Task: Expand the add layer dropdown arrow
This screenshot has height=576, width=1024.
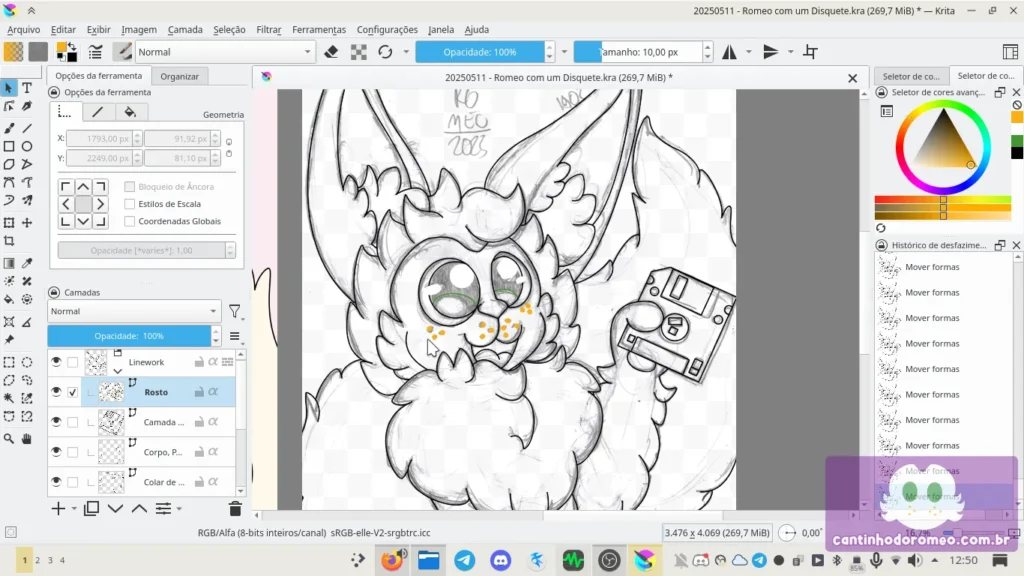Action: [x=74, y=508]
